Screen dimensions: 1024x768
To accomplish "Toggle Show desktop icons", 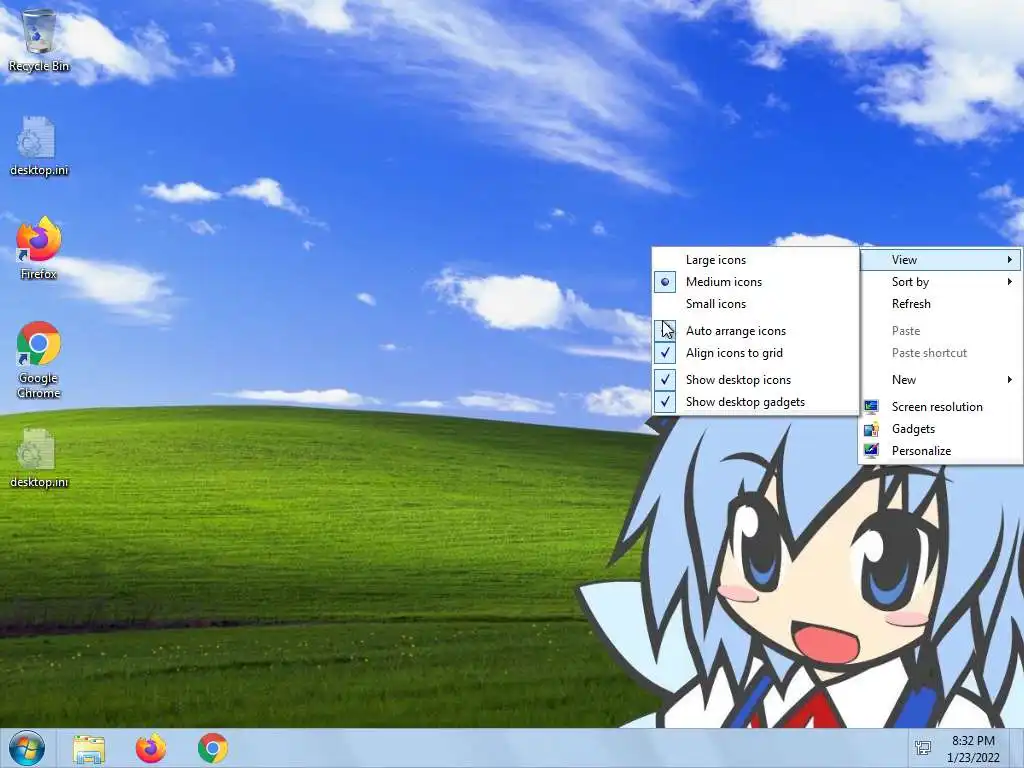I will coord(756,379).
